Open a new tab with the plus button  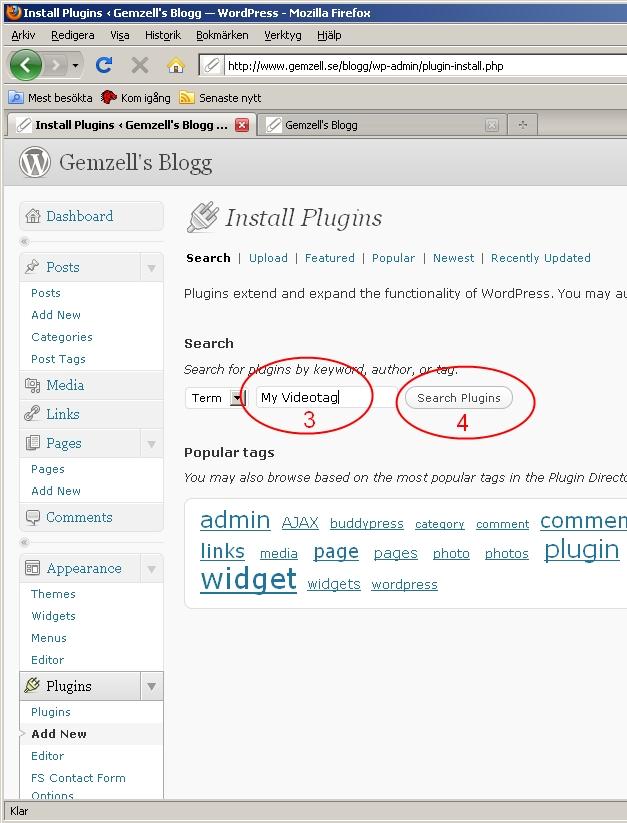[x=523, y=125]
